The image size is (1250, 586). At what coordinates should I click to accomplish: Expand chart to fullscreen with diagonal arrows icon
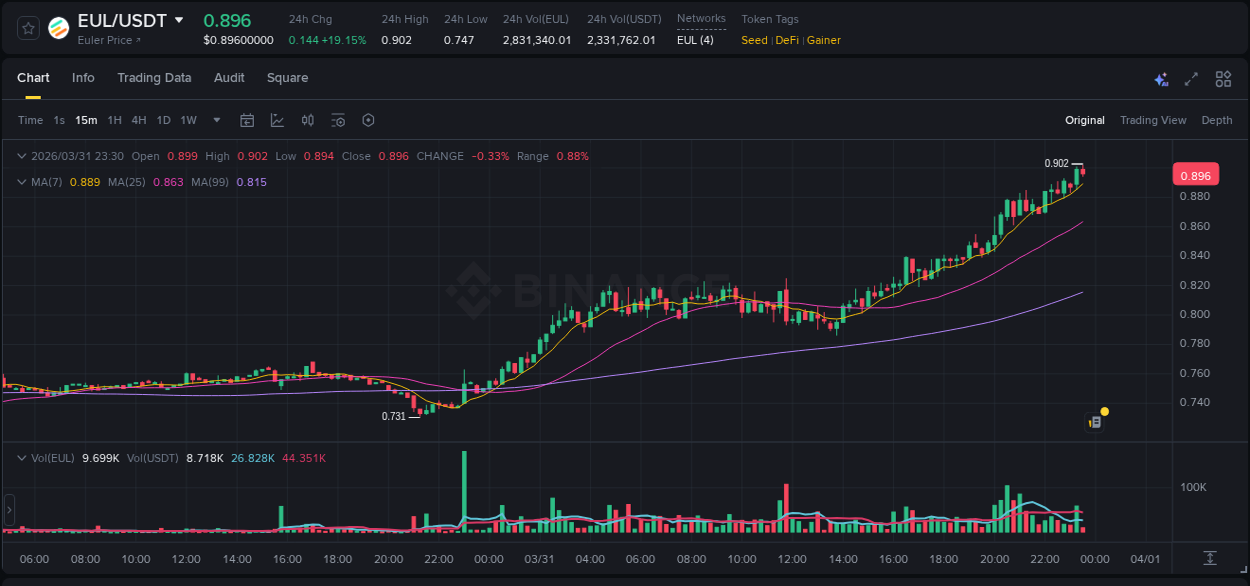click(x=1189, y=78)
